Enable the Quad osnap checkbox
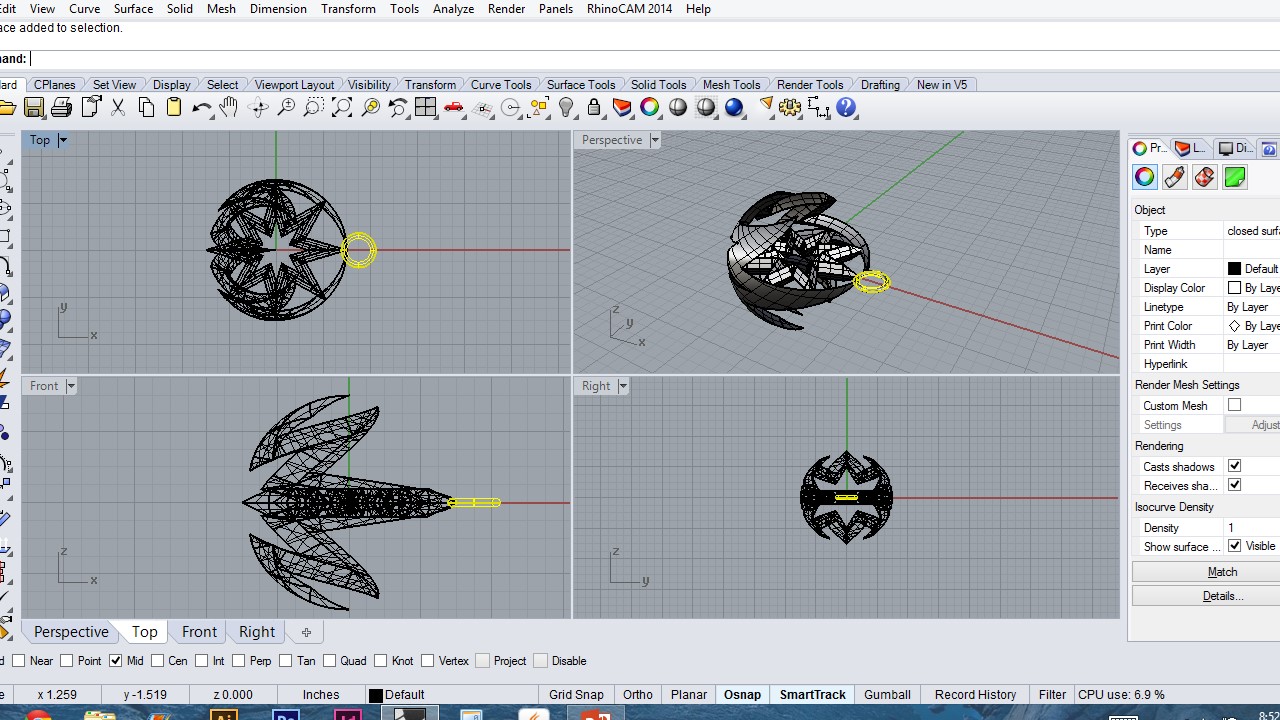The image size is (1280, 720). click(x=329, y=661)
